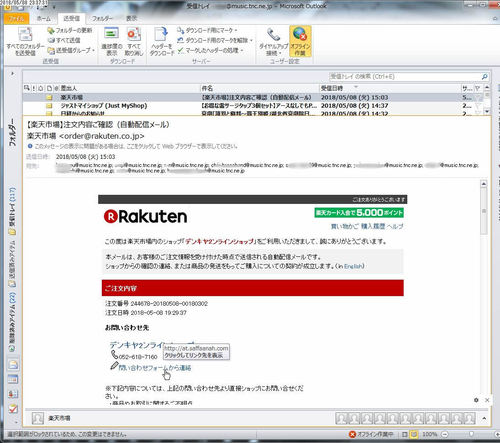Open 受信トレイ (117) in navigation pane
Image resolution: width=500 pixels, height=443 pixels.
(x=13, y=211)
